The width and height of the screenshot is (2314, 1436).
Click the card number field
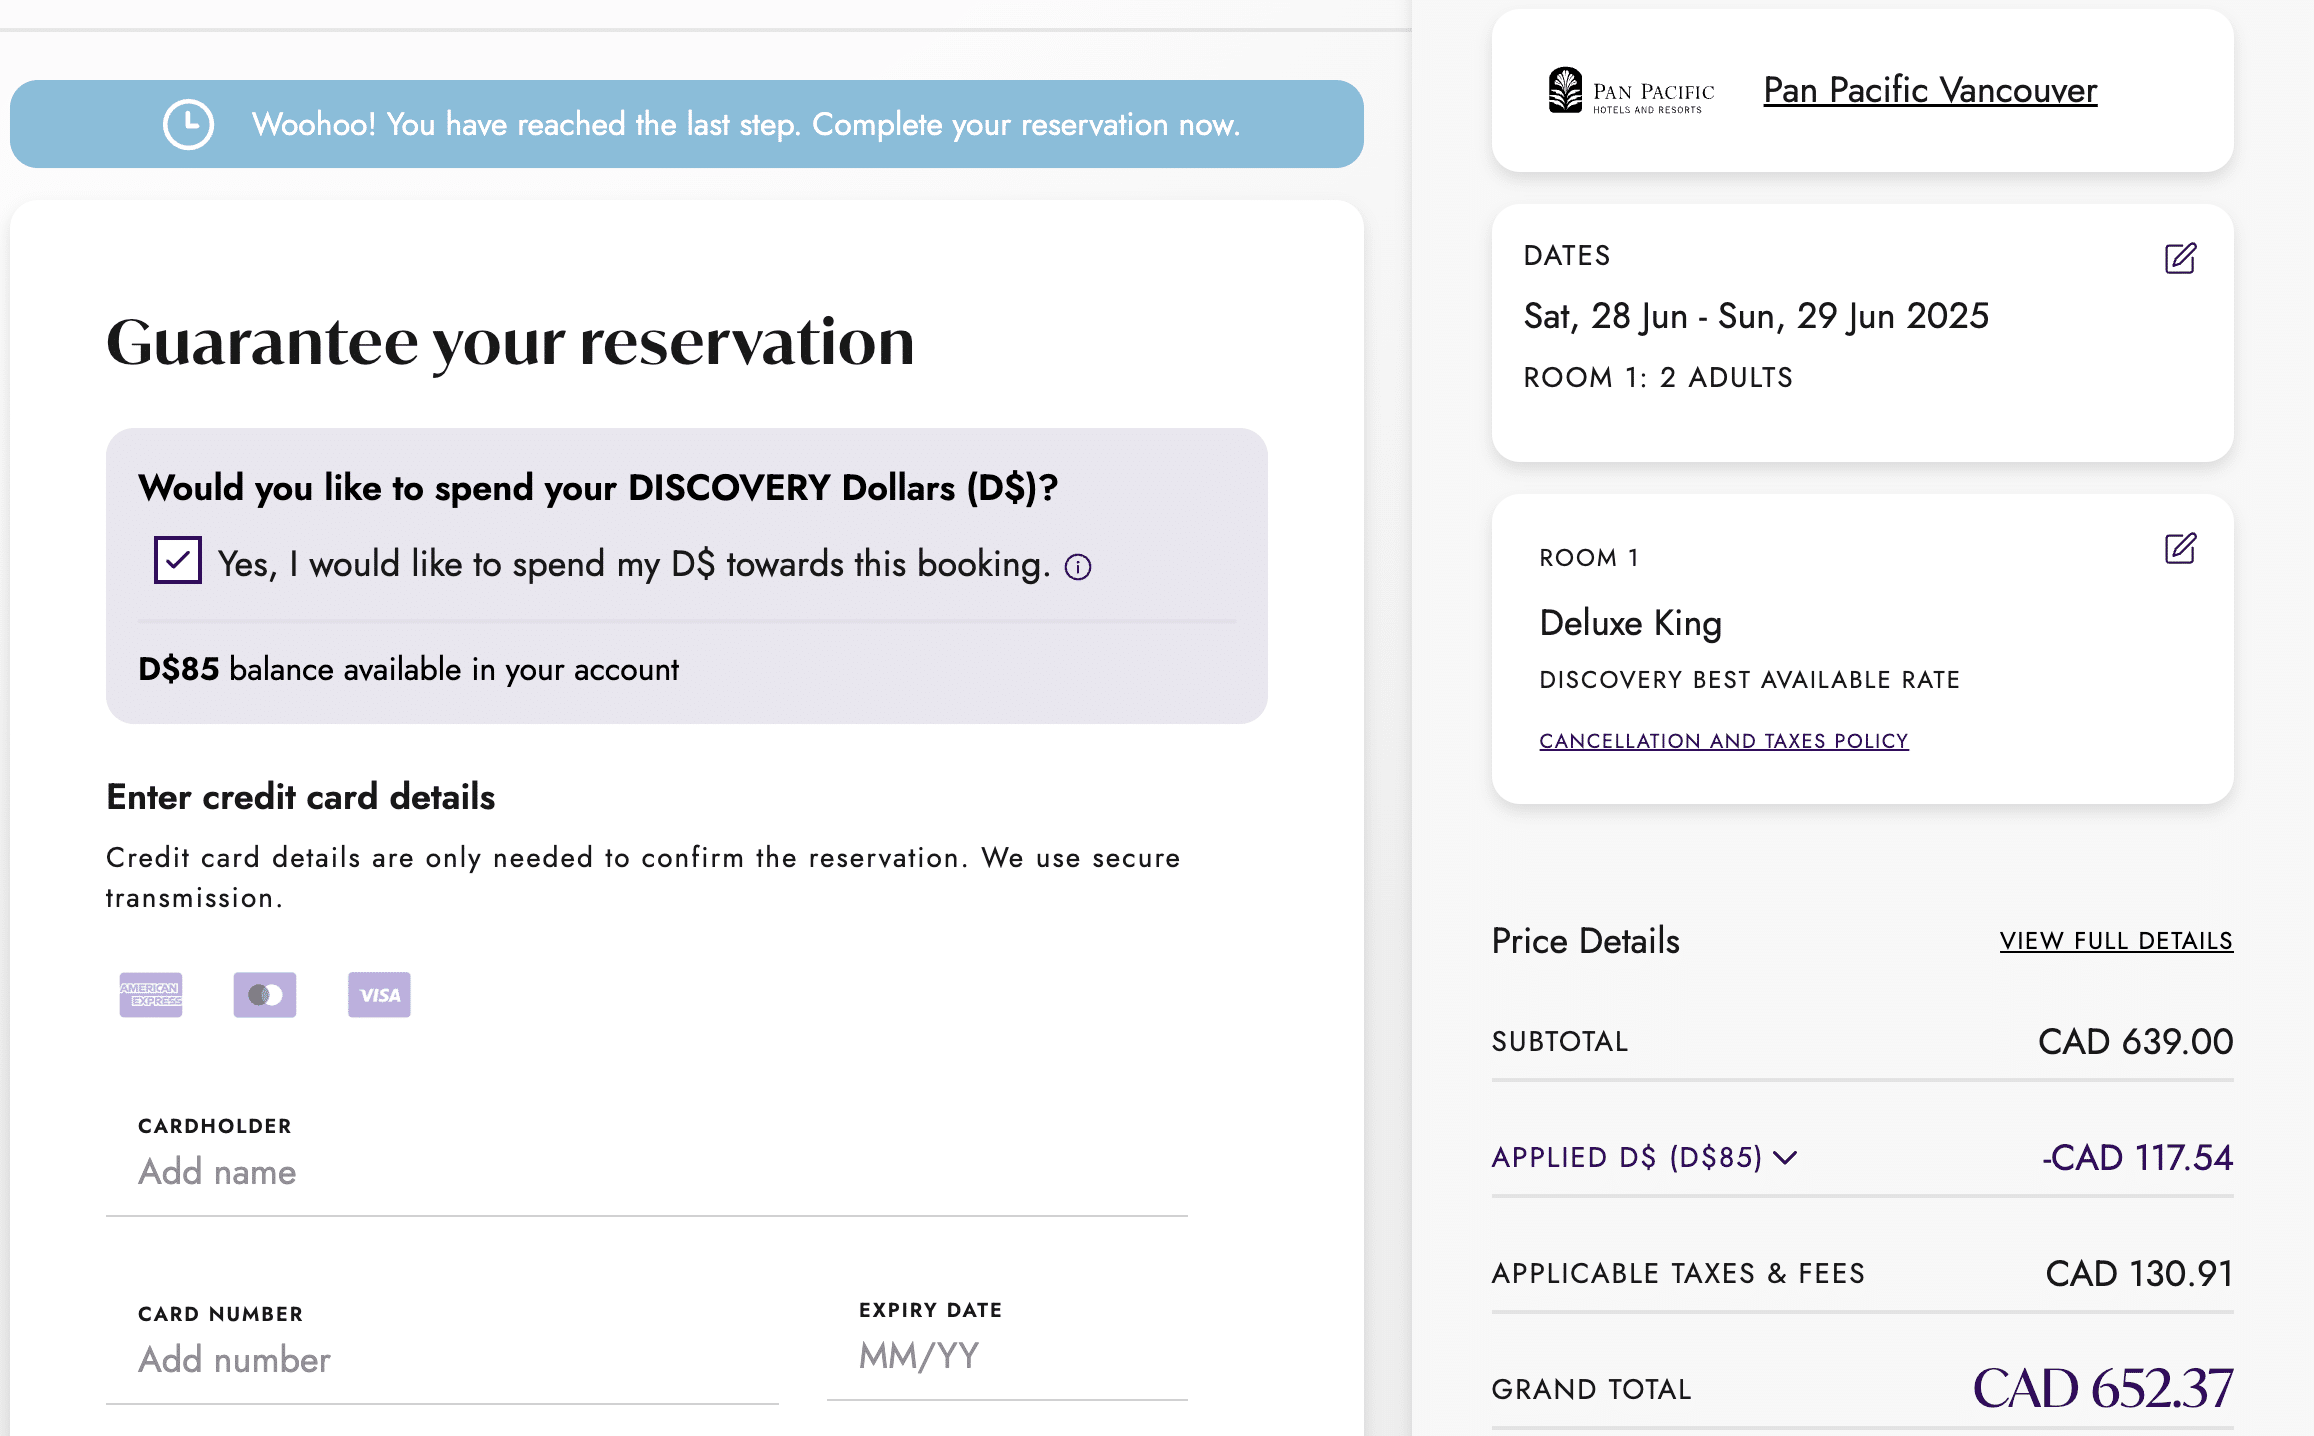[x=400, y=1358]
